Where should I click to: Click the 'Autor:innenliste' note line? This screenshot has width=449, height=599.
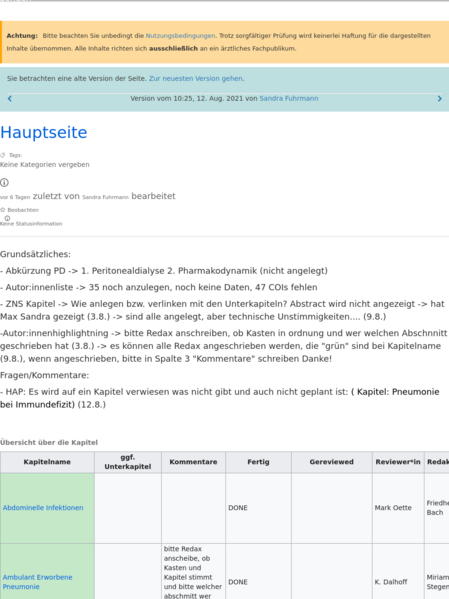pos(159,287)
